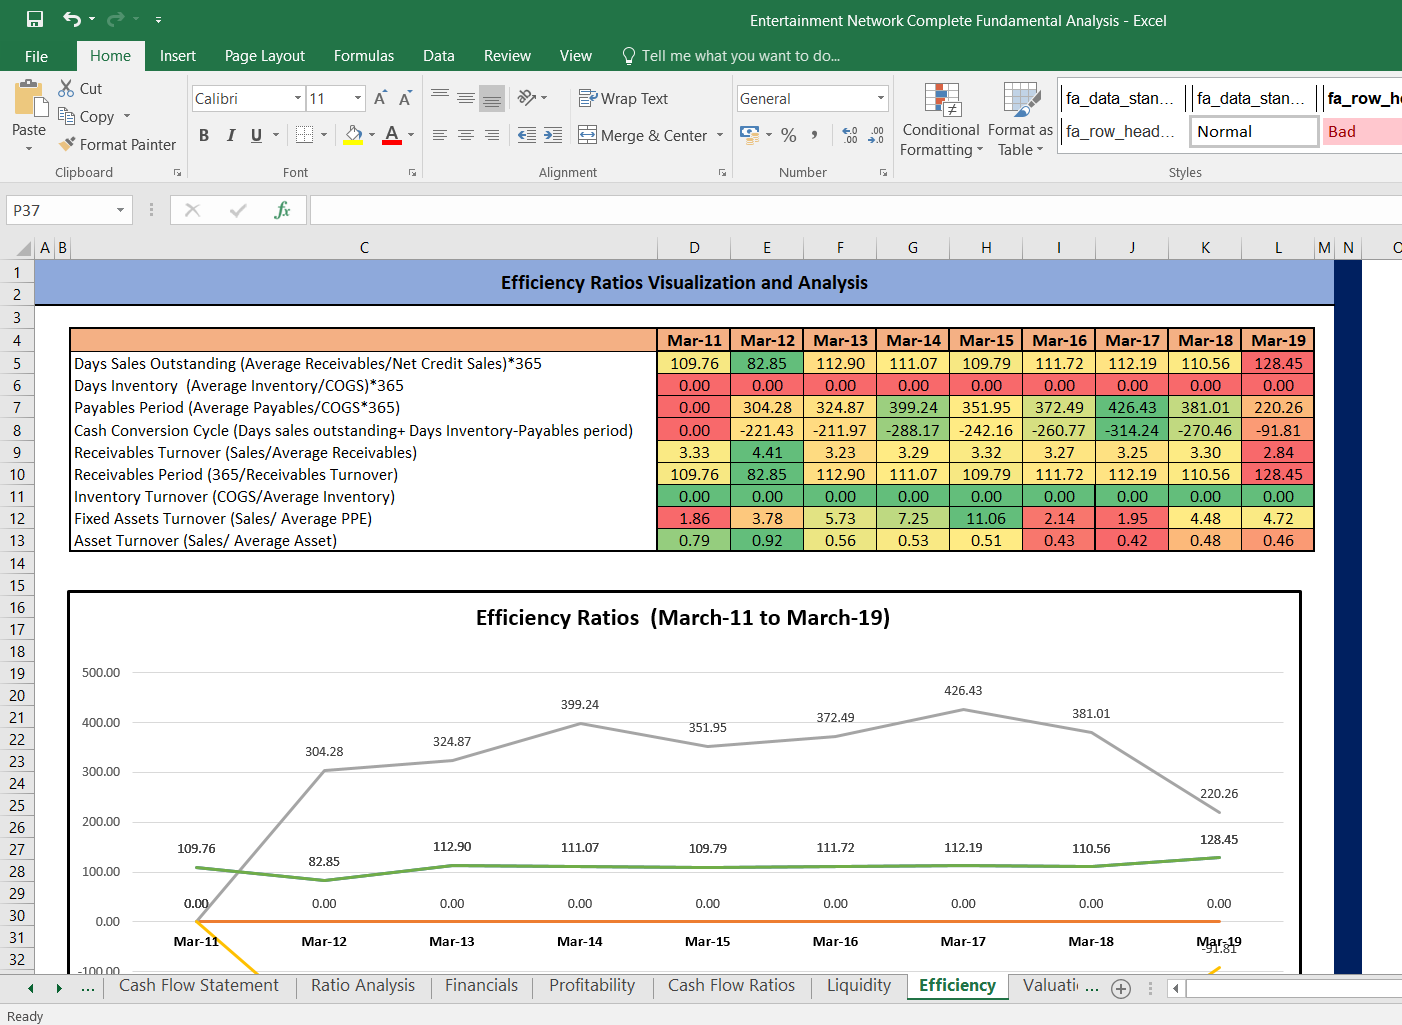Switch to the Liquidity sheet tab

pos(859,985)
